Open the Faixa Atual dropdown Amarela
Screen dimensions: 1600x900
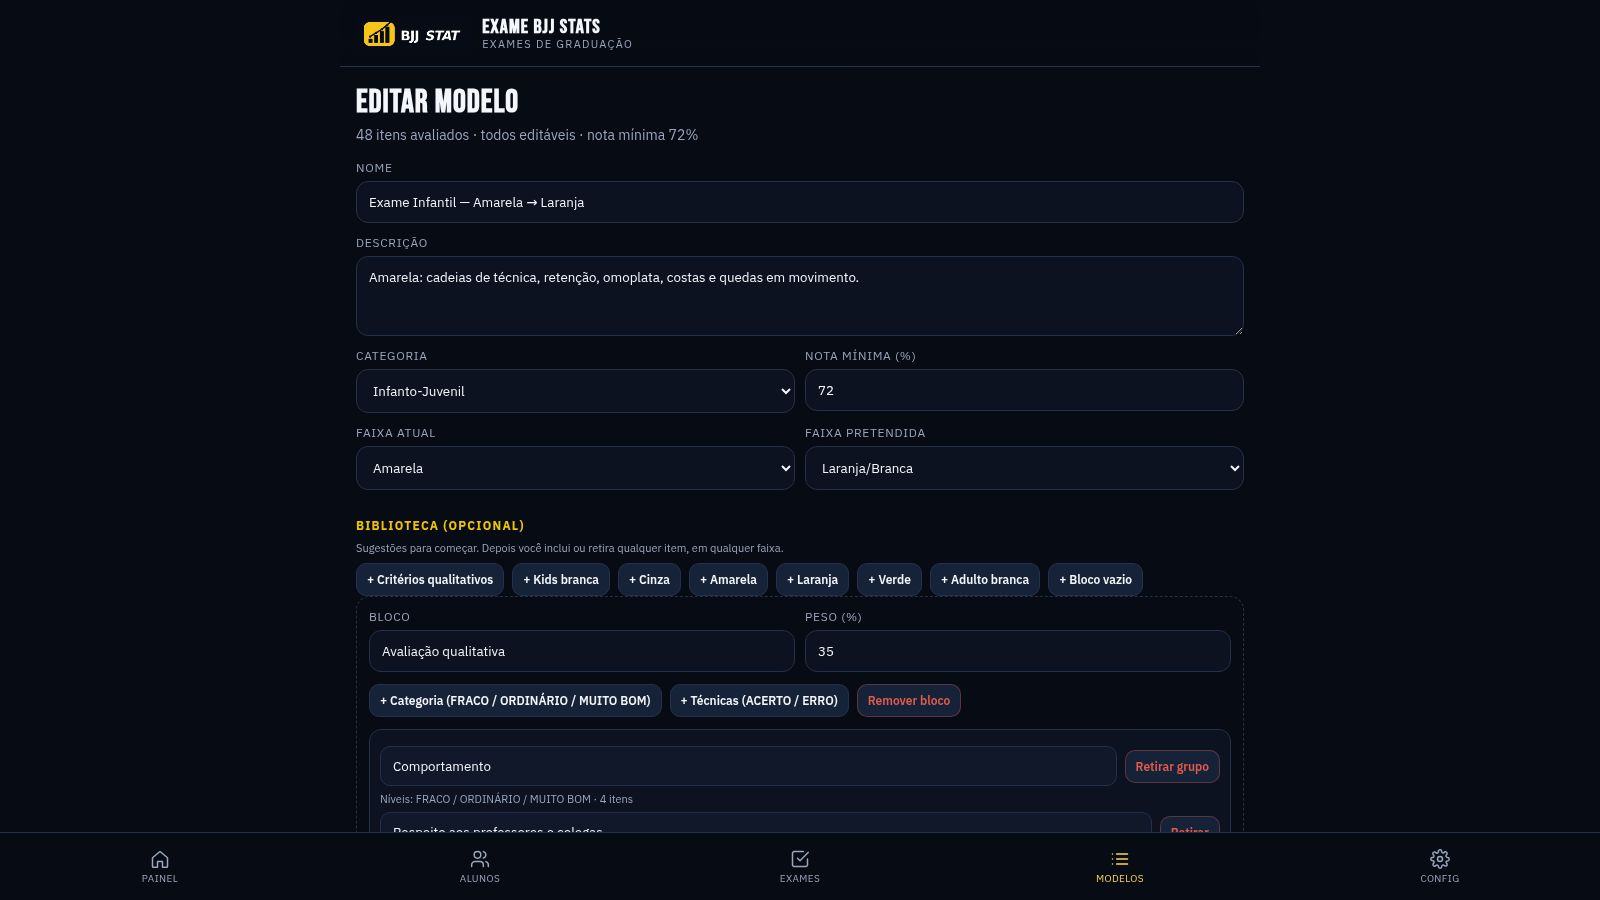pos(575,468)
